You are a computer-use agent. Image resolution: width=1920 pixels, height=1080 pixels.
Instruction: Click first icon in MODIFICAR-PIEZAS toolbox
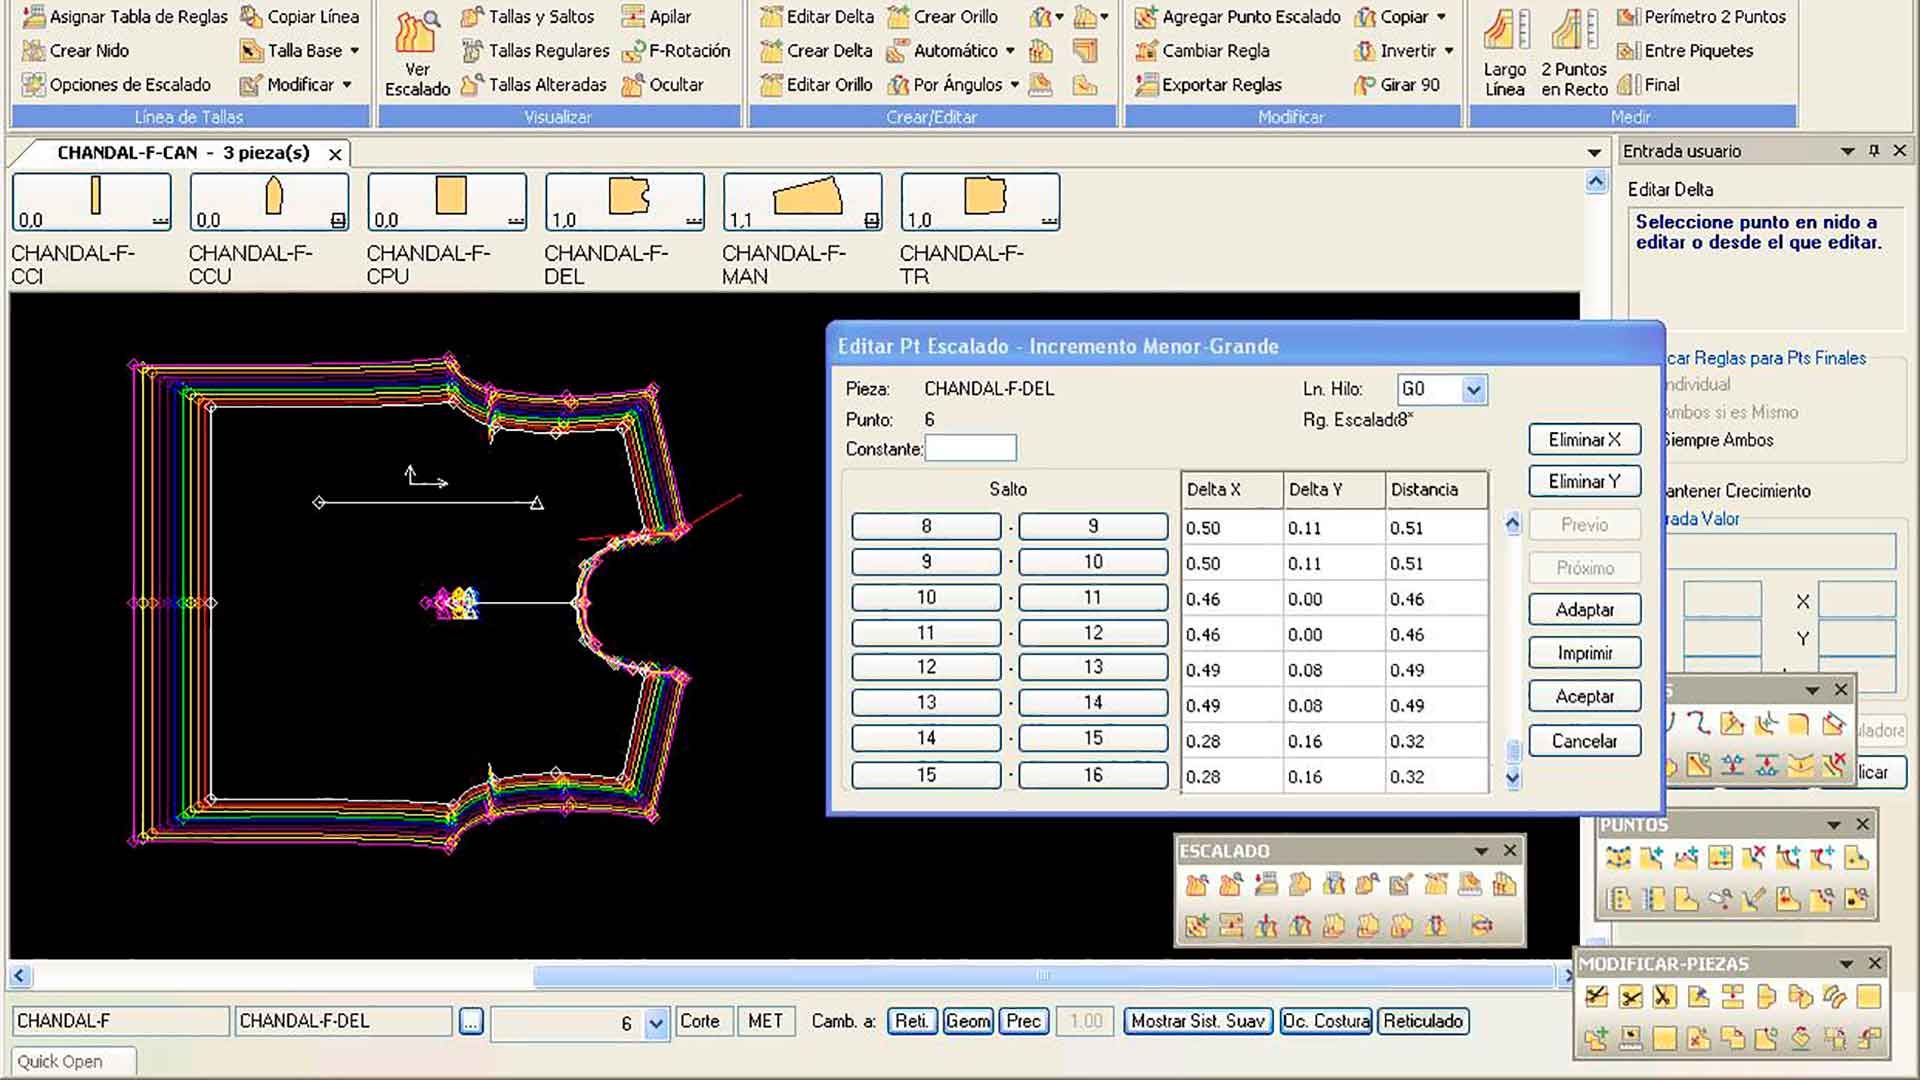pos(1596,997)
